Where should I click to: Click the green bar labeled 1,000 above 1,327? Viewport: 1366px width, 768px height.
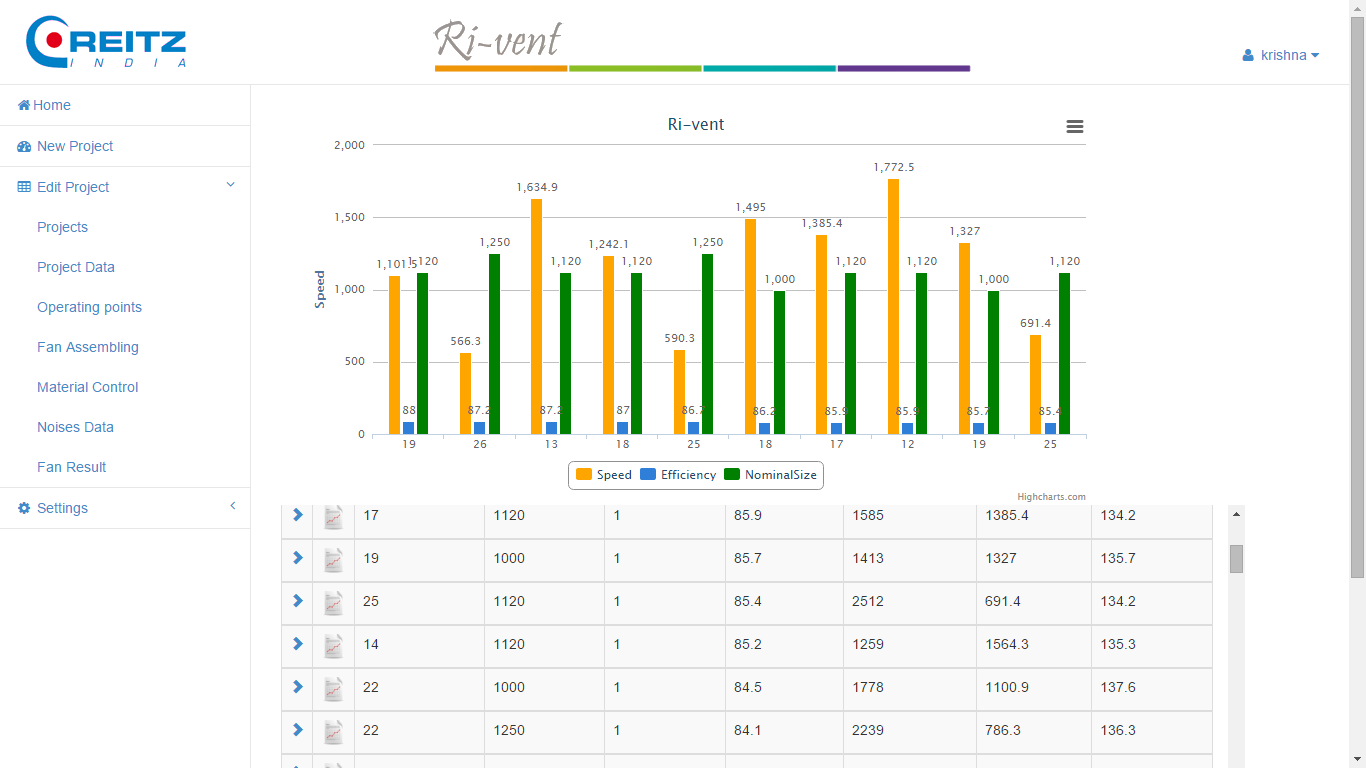(x=993, y=362)
